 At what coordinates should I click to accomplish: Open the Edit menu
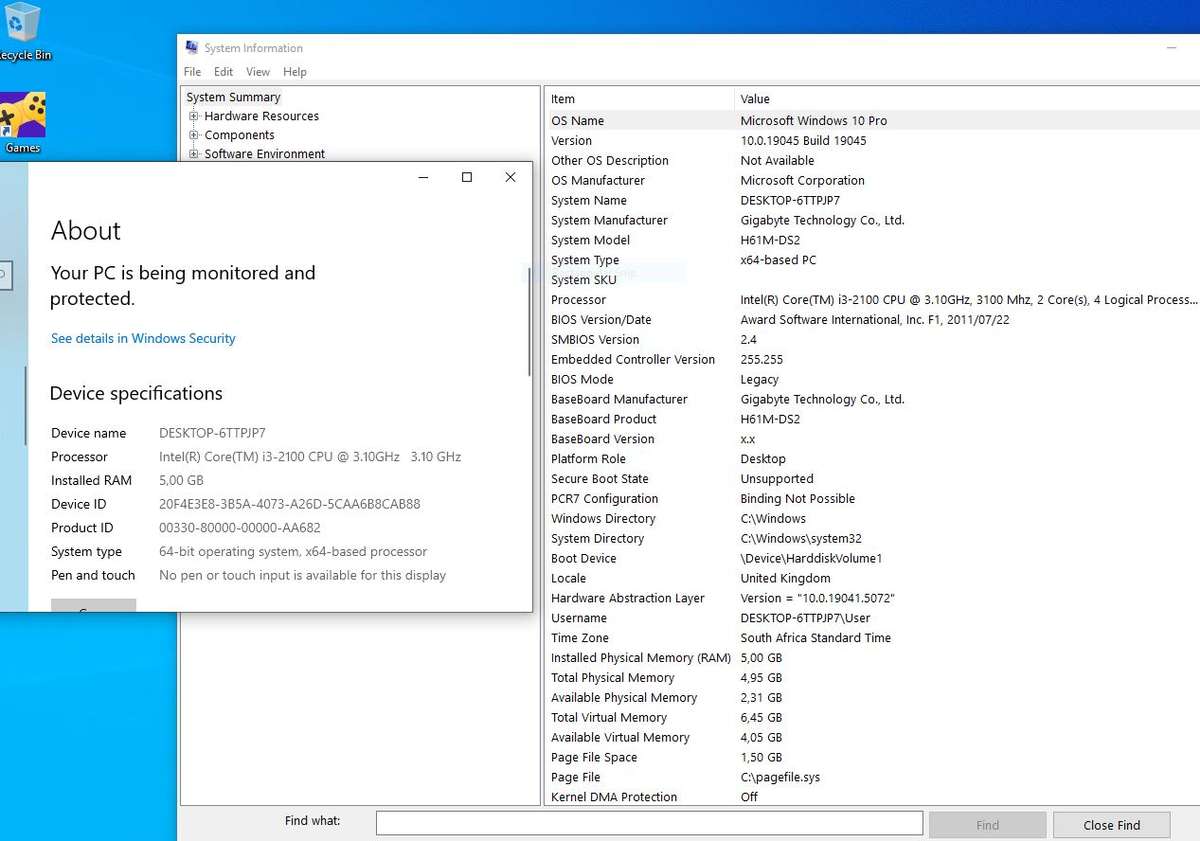click(x=223, y=72)
